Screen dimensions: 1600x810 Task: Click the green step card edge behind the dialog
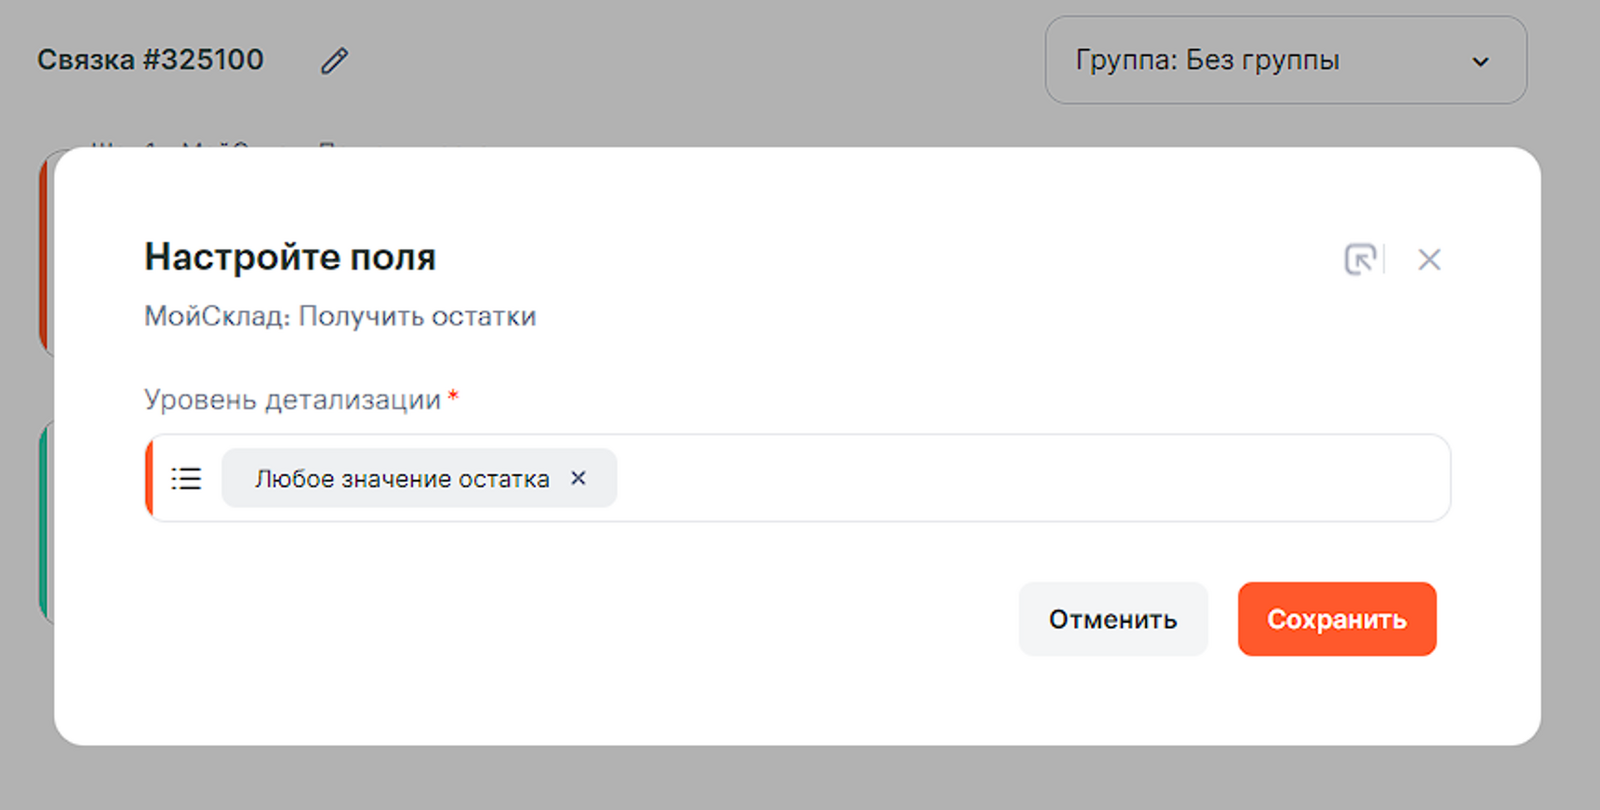(44, 520)
